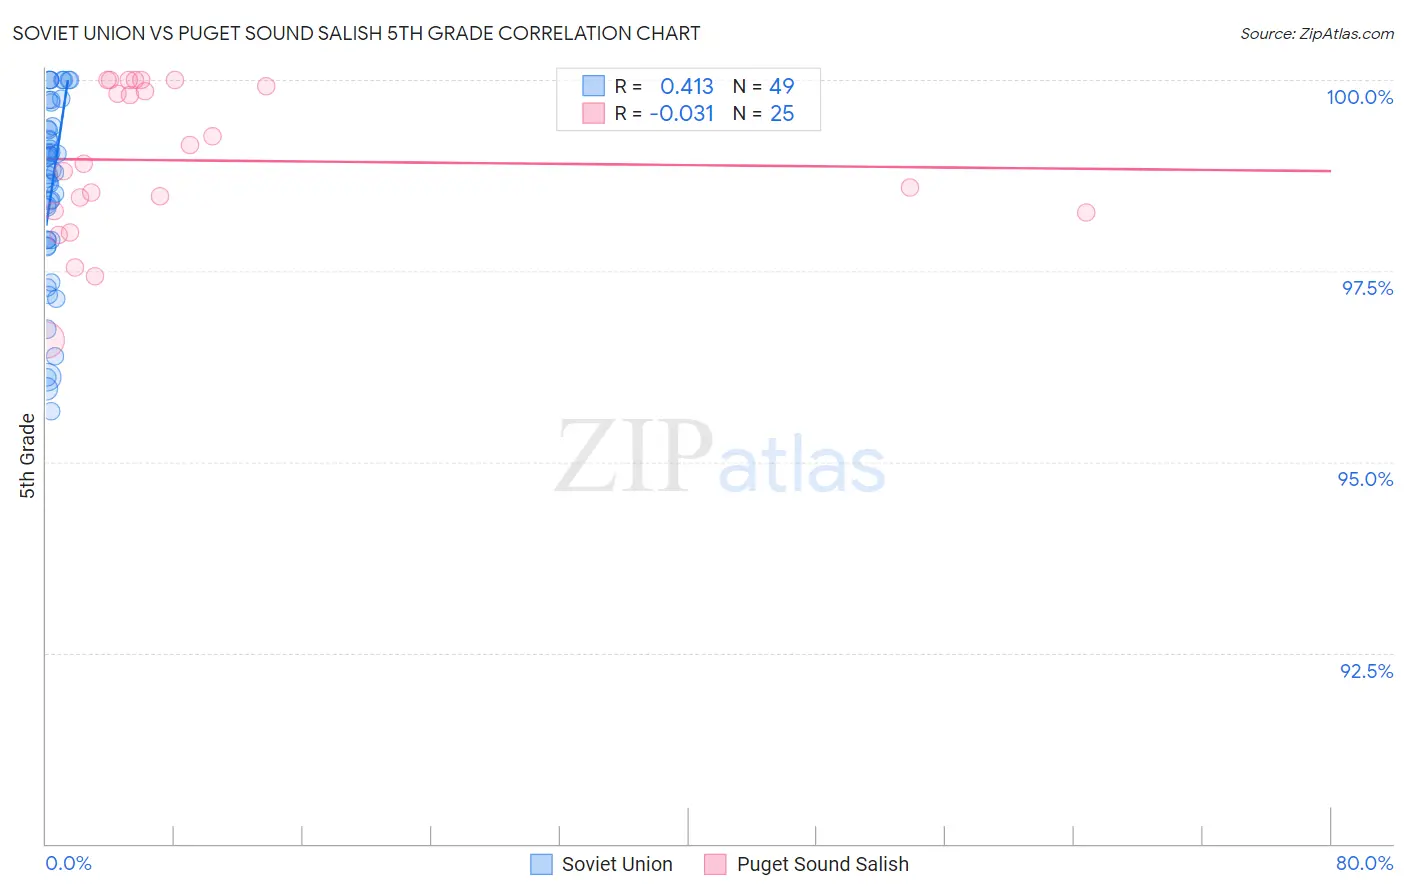Click the 100.0% y-axis label
1406x892 pixels.
(x=1359, y=97)
